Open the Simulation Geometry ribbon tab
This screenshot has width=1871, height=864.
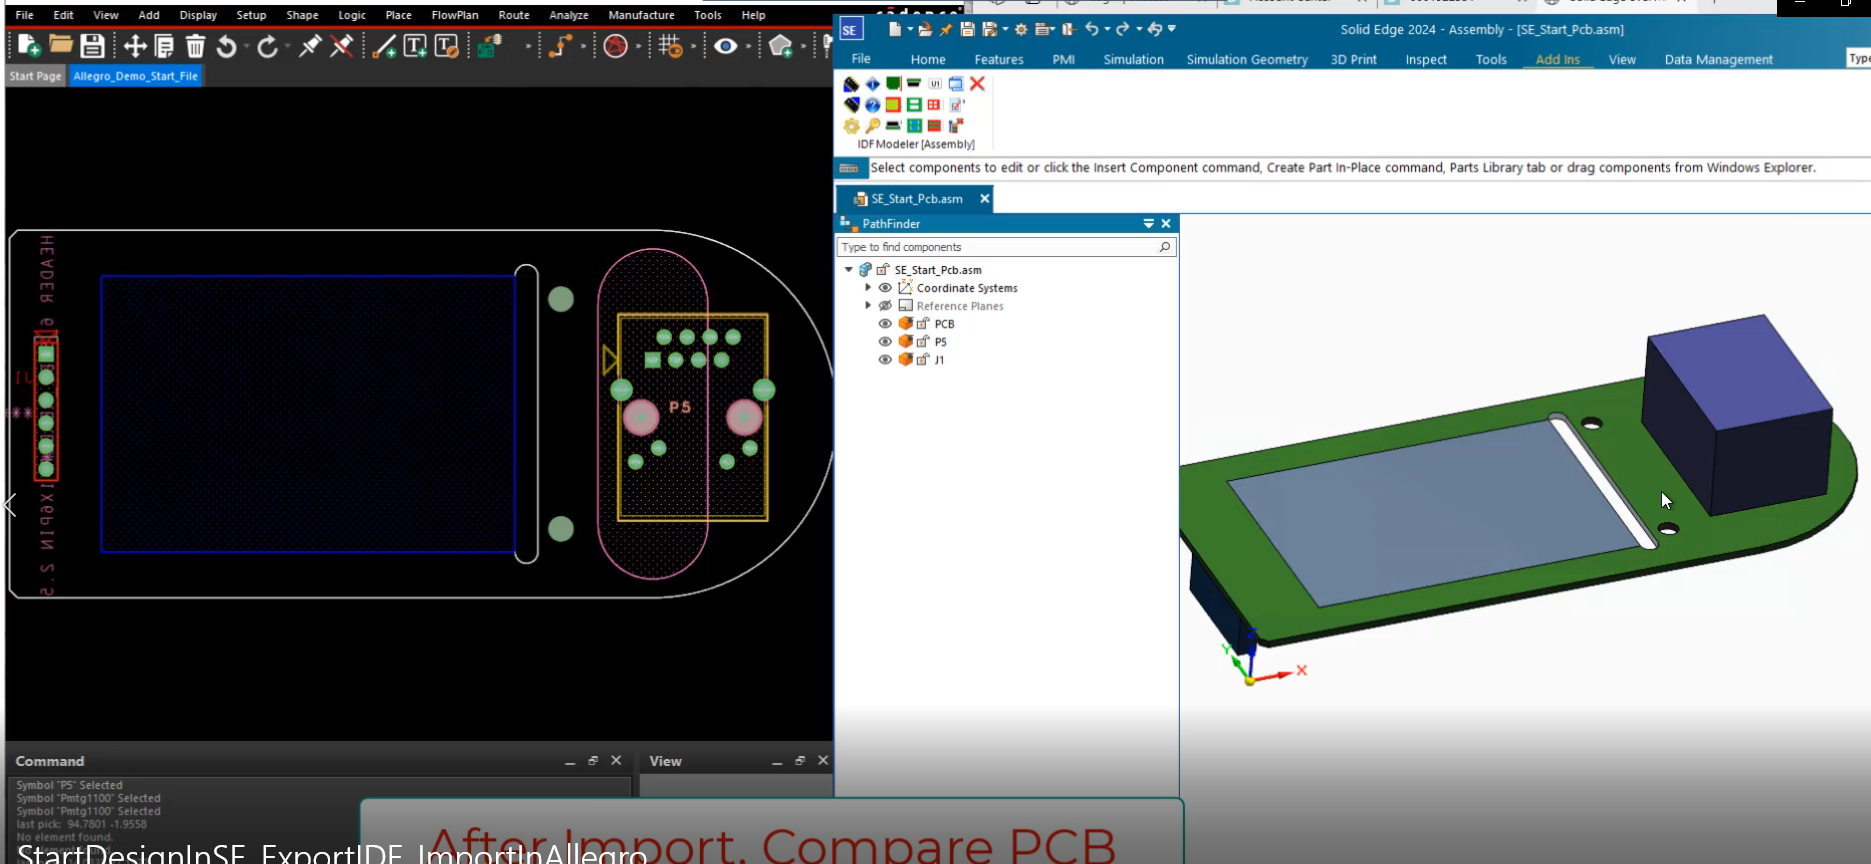(1247, 59)
